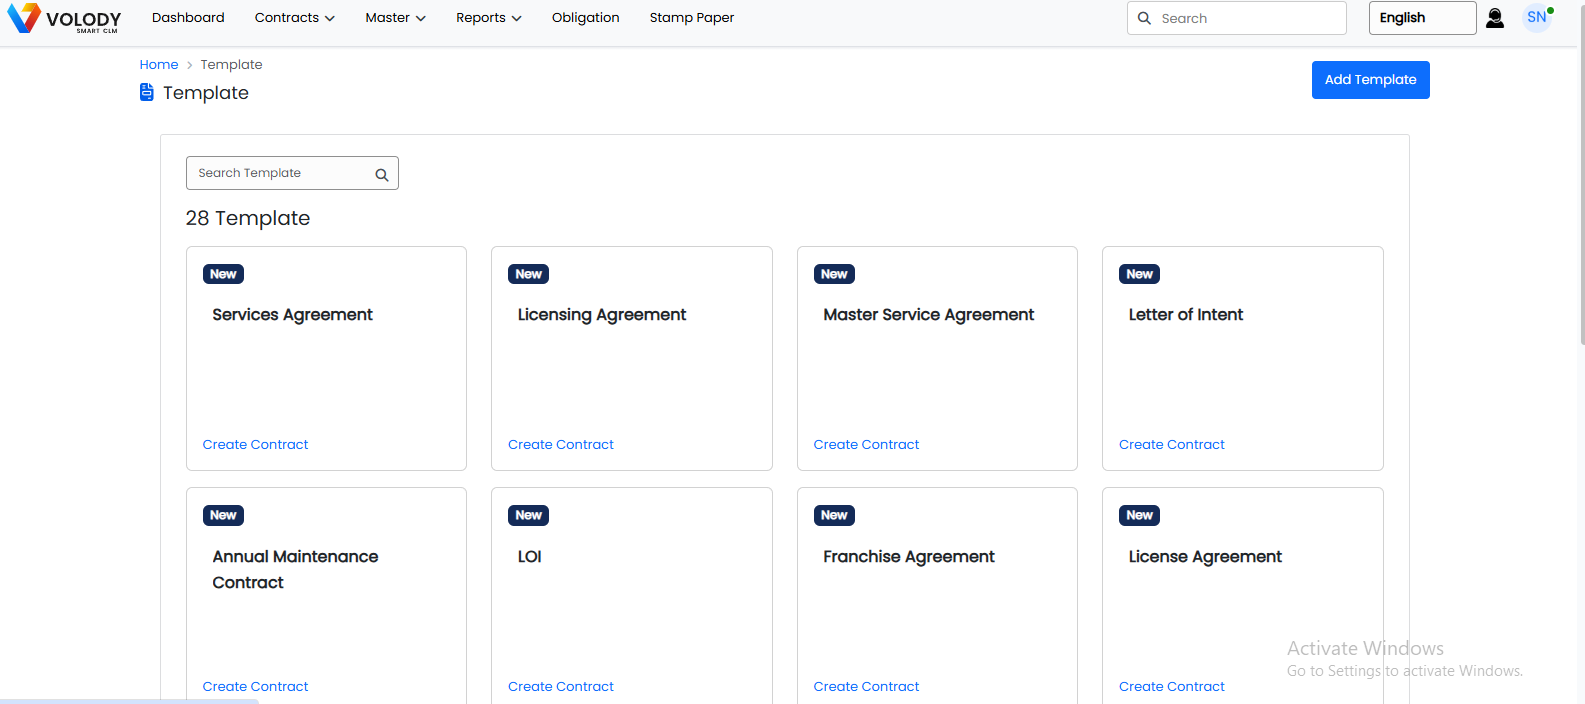Open the Obligation page

[586, 18]
